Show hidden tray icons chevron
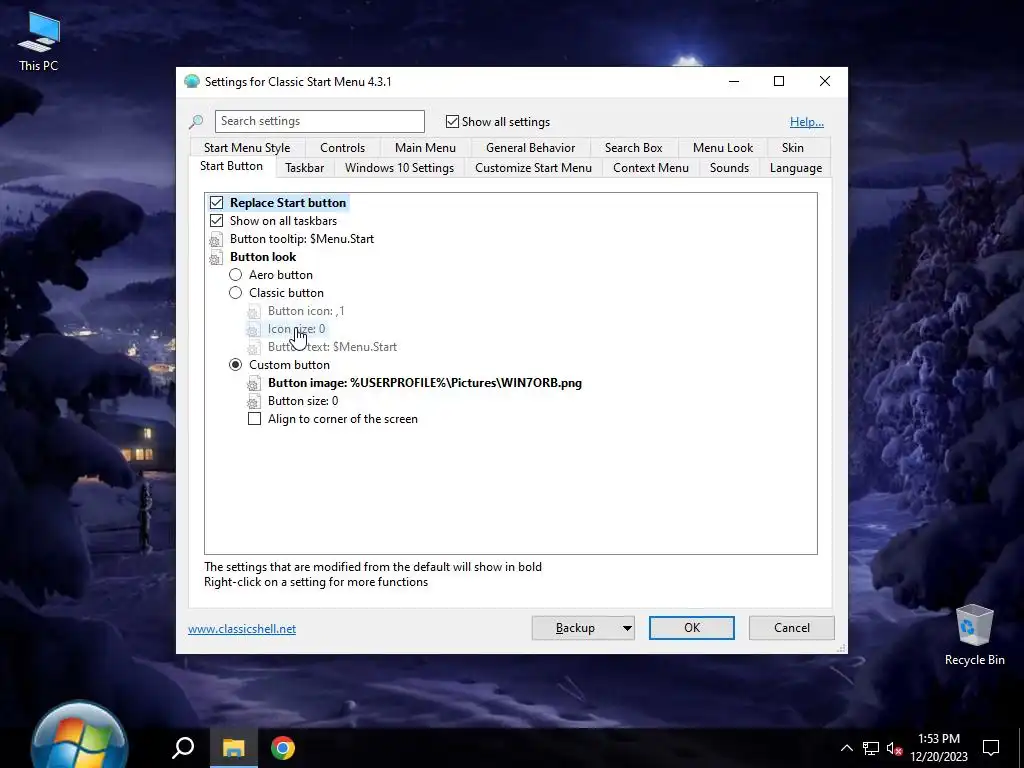 [846, 748]
